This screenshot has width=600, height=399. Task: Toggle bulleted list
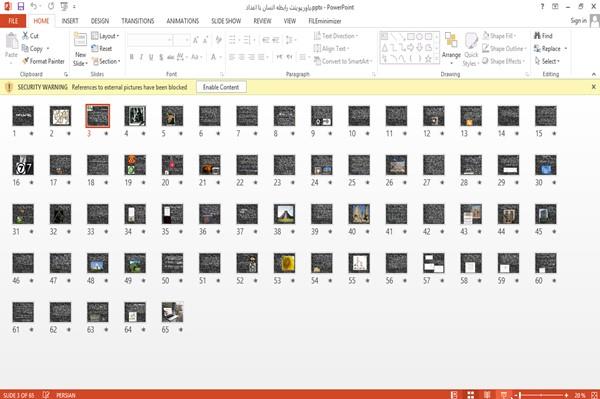click(232, 40)
